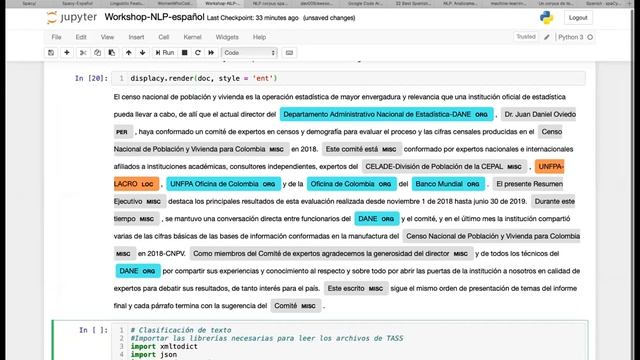Screen dimensions: 640x360
Task: Open the File menu
Action: tap(56, 37)
